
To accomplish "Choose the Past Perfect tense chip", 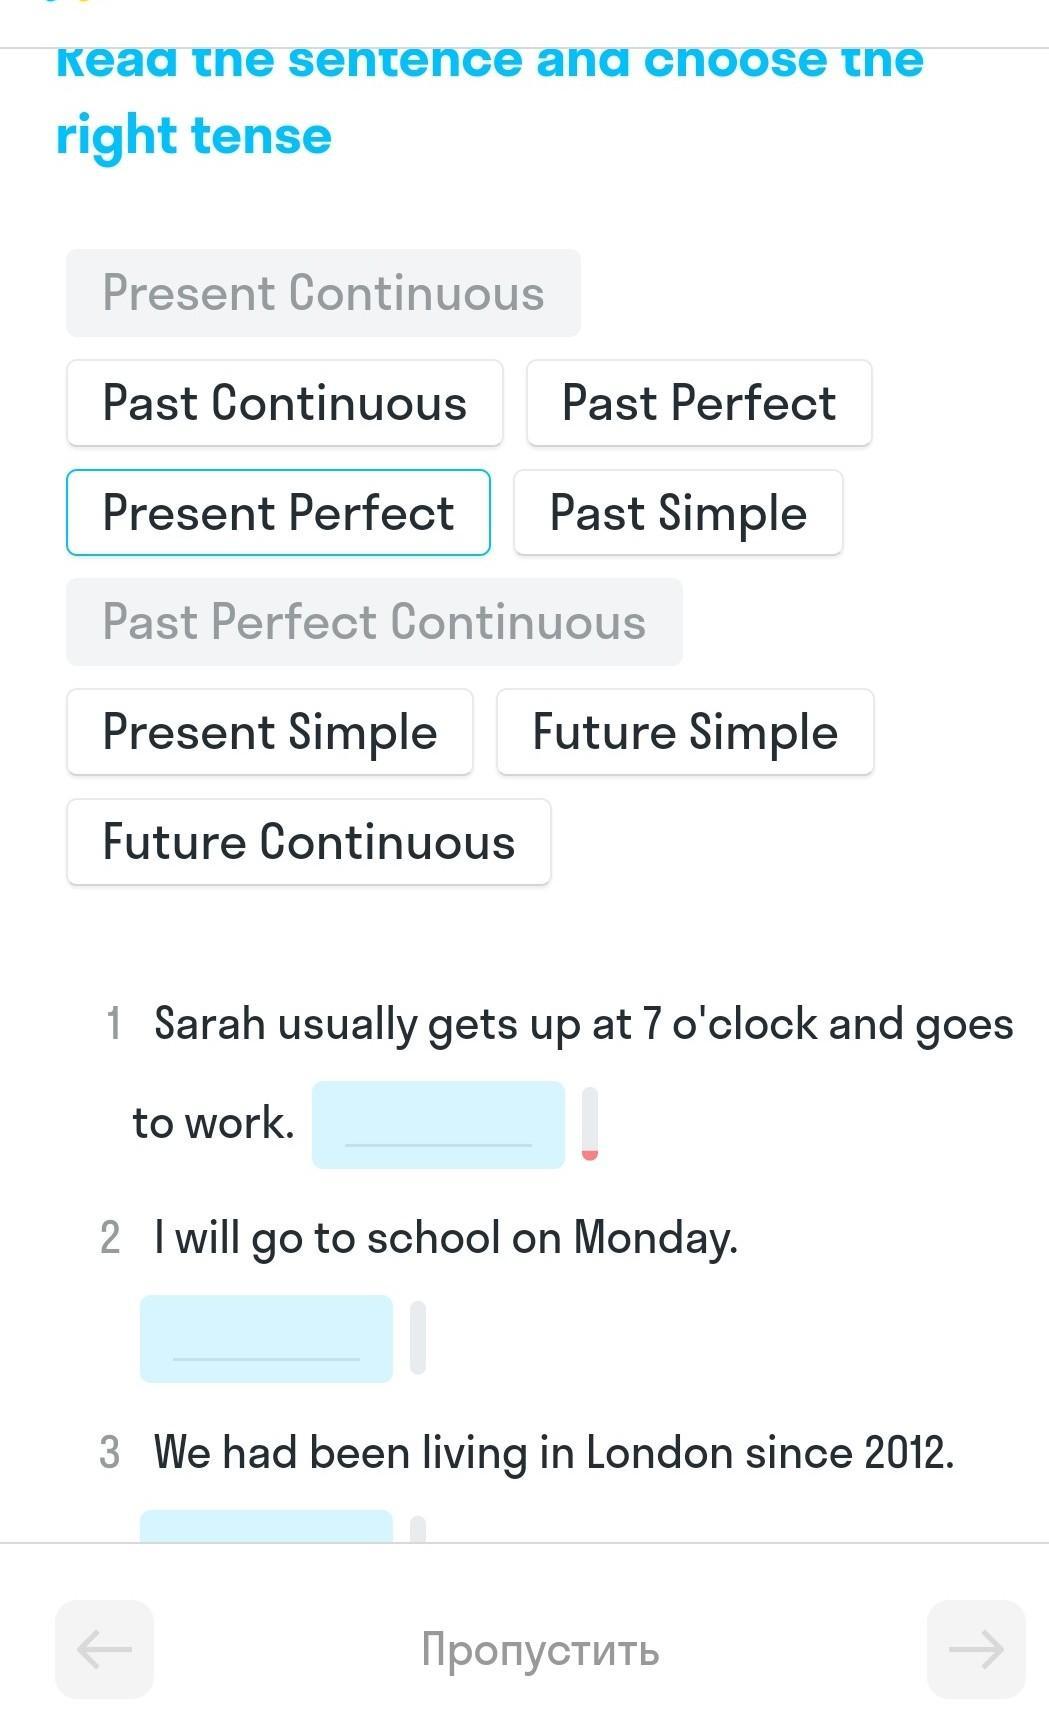I will tap(699, 403).
